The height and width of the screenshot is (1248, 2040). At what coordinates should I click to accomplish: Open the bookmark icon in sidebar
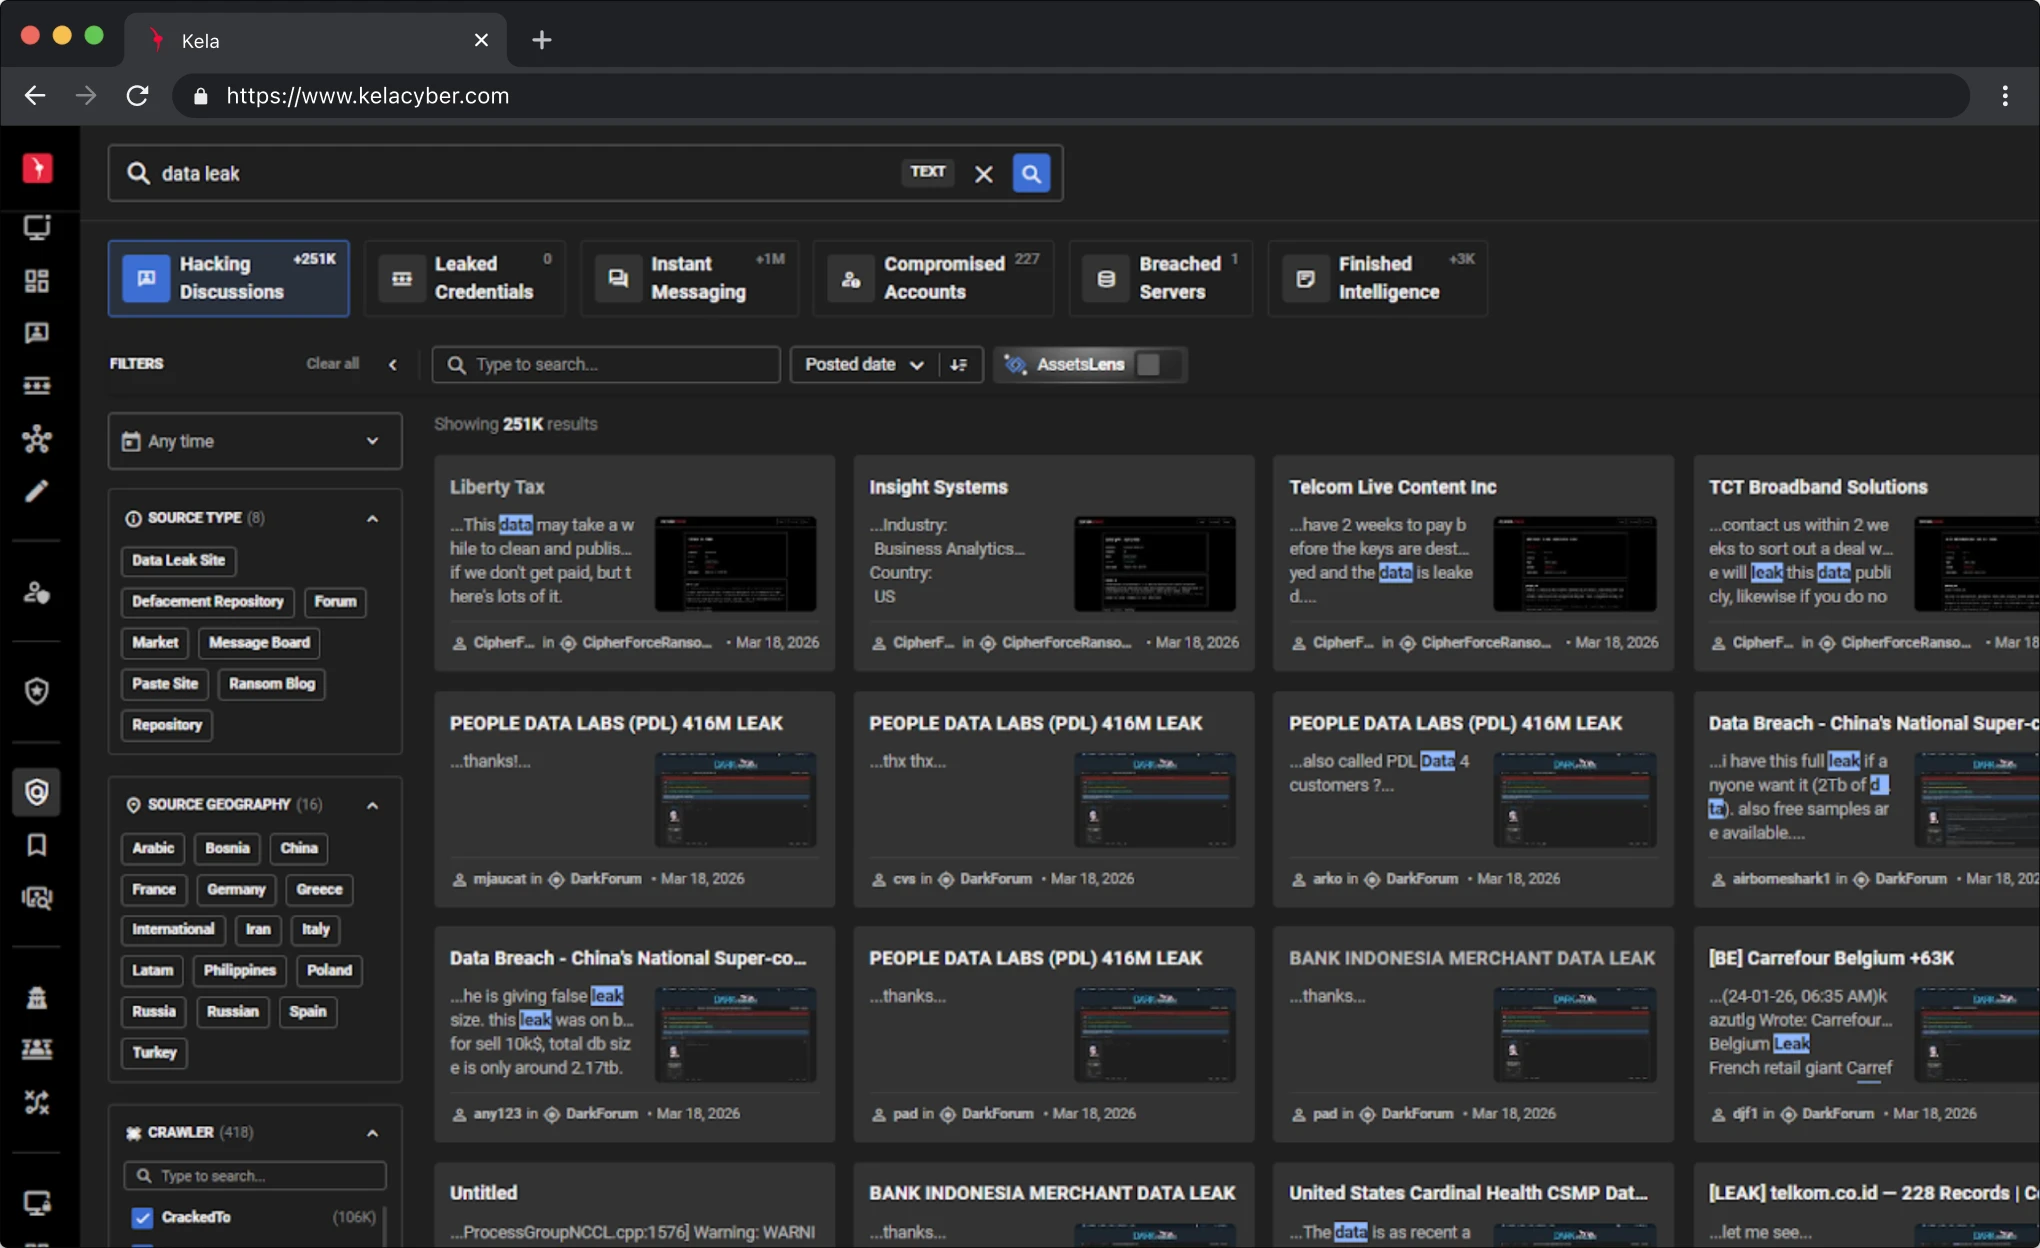tap(37, 846)
